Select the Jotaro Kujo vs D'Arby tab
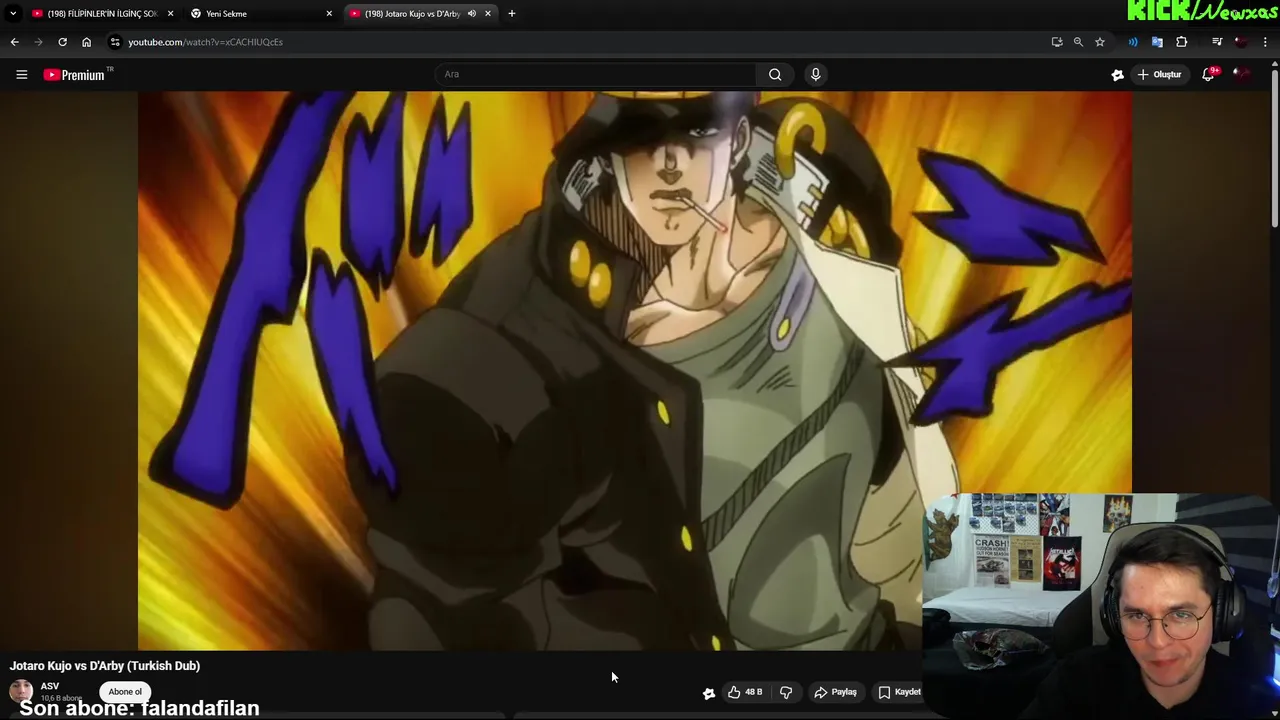 [410, 14]
